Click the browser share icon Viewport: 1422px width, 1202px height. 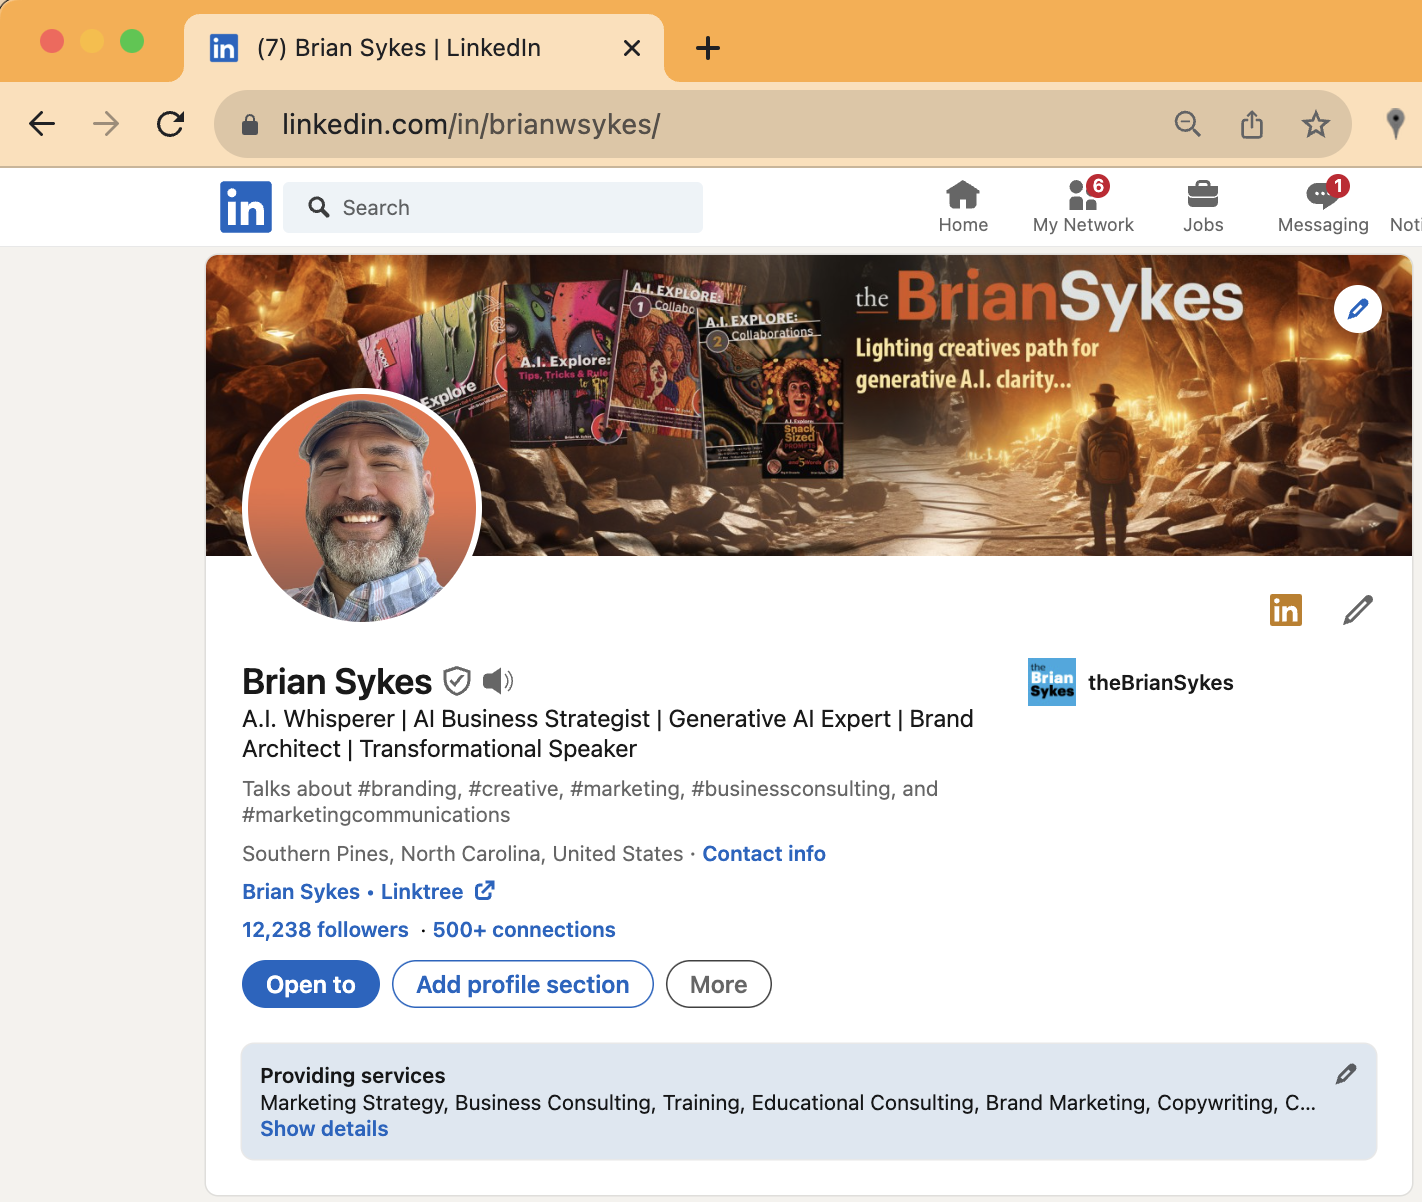pyautogui.click(x=1251, y=124)
